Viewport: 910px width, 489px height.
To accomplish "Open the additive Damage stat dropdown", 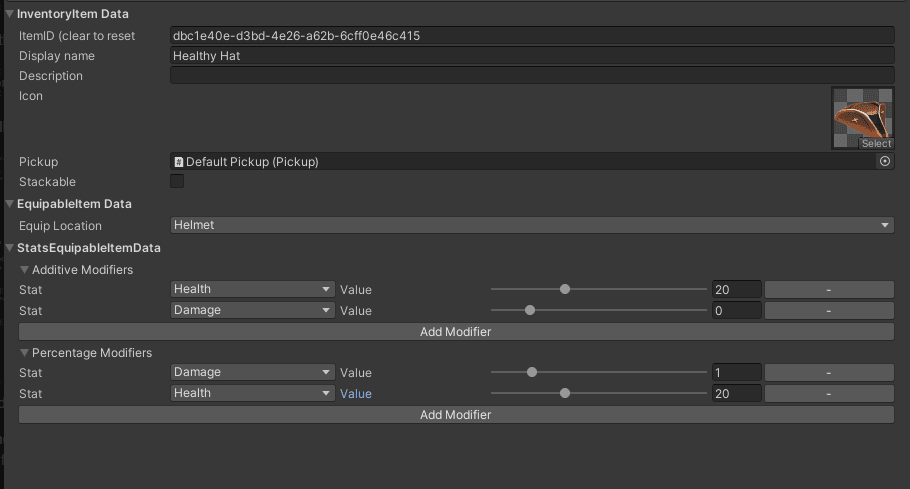I will click(x=252, y=310).
